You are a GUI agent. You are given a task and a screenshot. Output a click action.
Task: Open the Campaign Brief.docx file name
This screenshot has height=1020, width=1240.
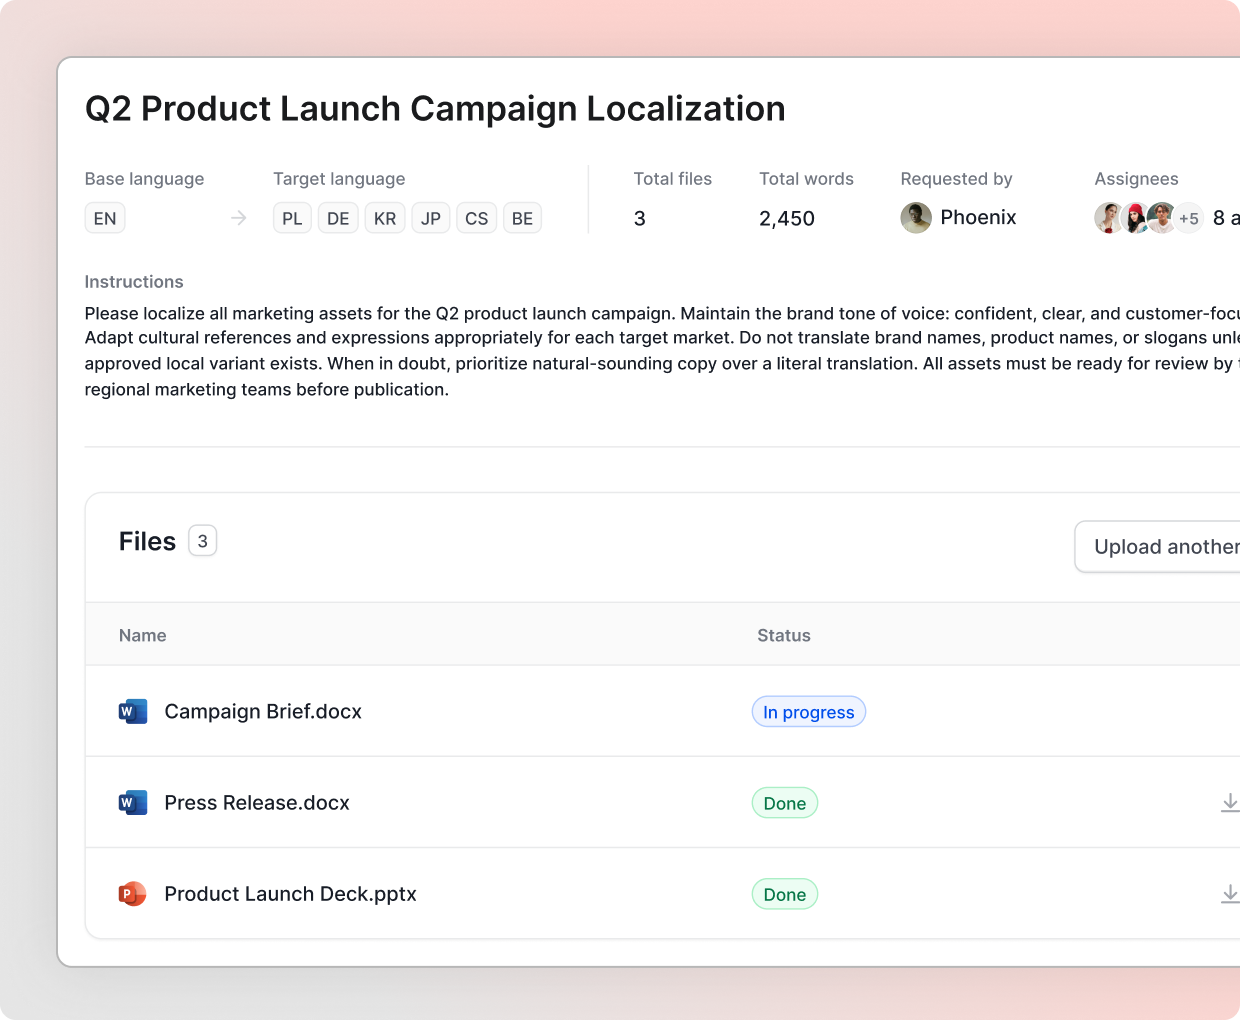coord(263,711)
